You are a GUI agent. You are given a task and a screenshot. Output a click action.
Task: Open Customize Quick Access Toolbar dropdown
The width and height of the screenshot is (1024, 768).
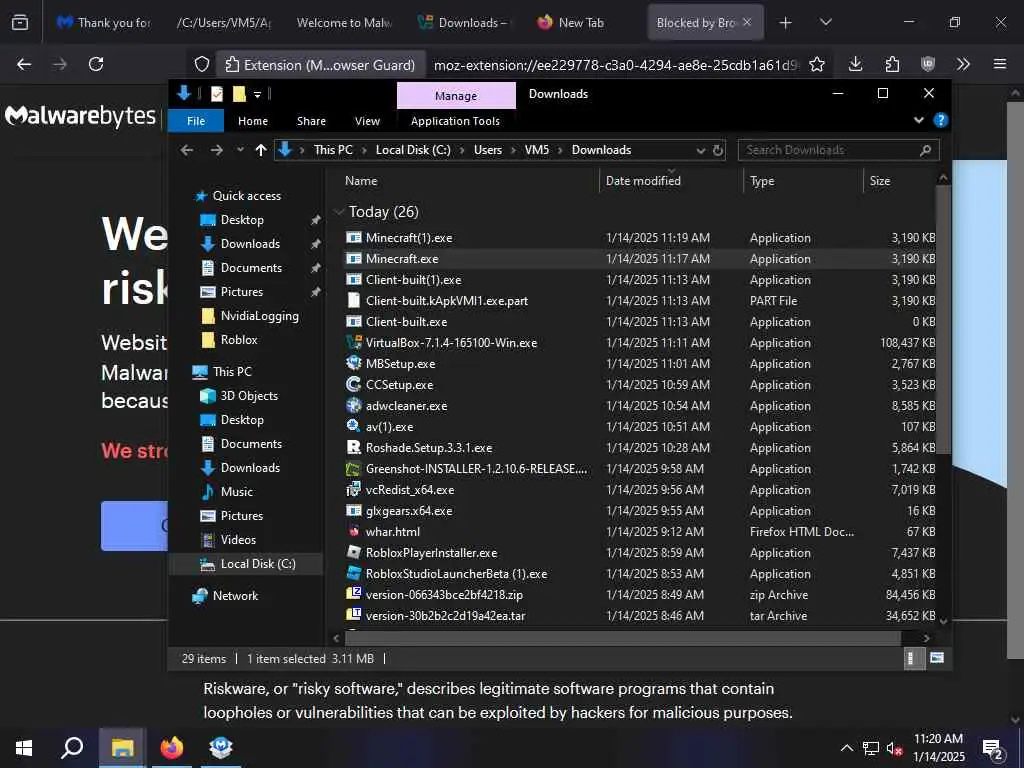[x=257, y=95]
